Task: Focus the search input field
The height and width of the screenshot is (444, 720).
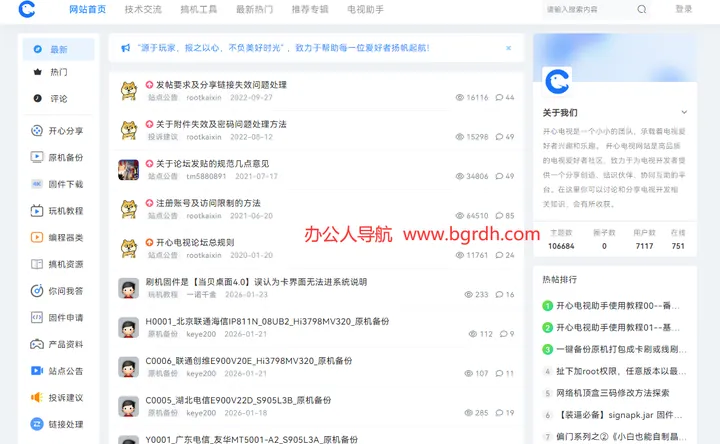Action: 590,9
